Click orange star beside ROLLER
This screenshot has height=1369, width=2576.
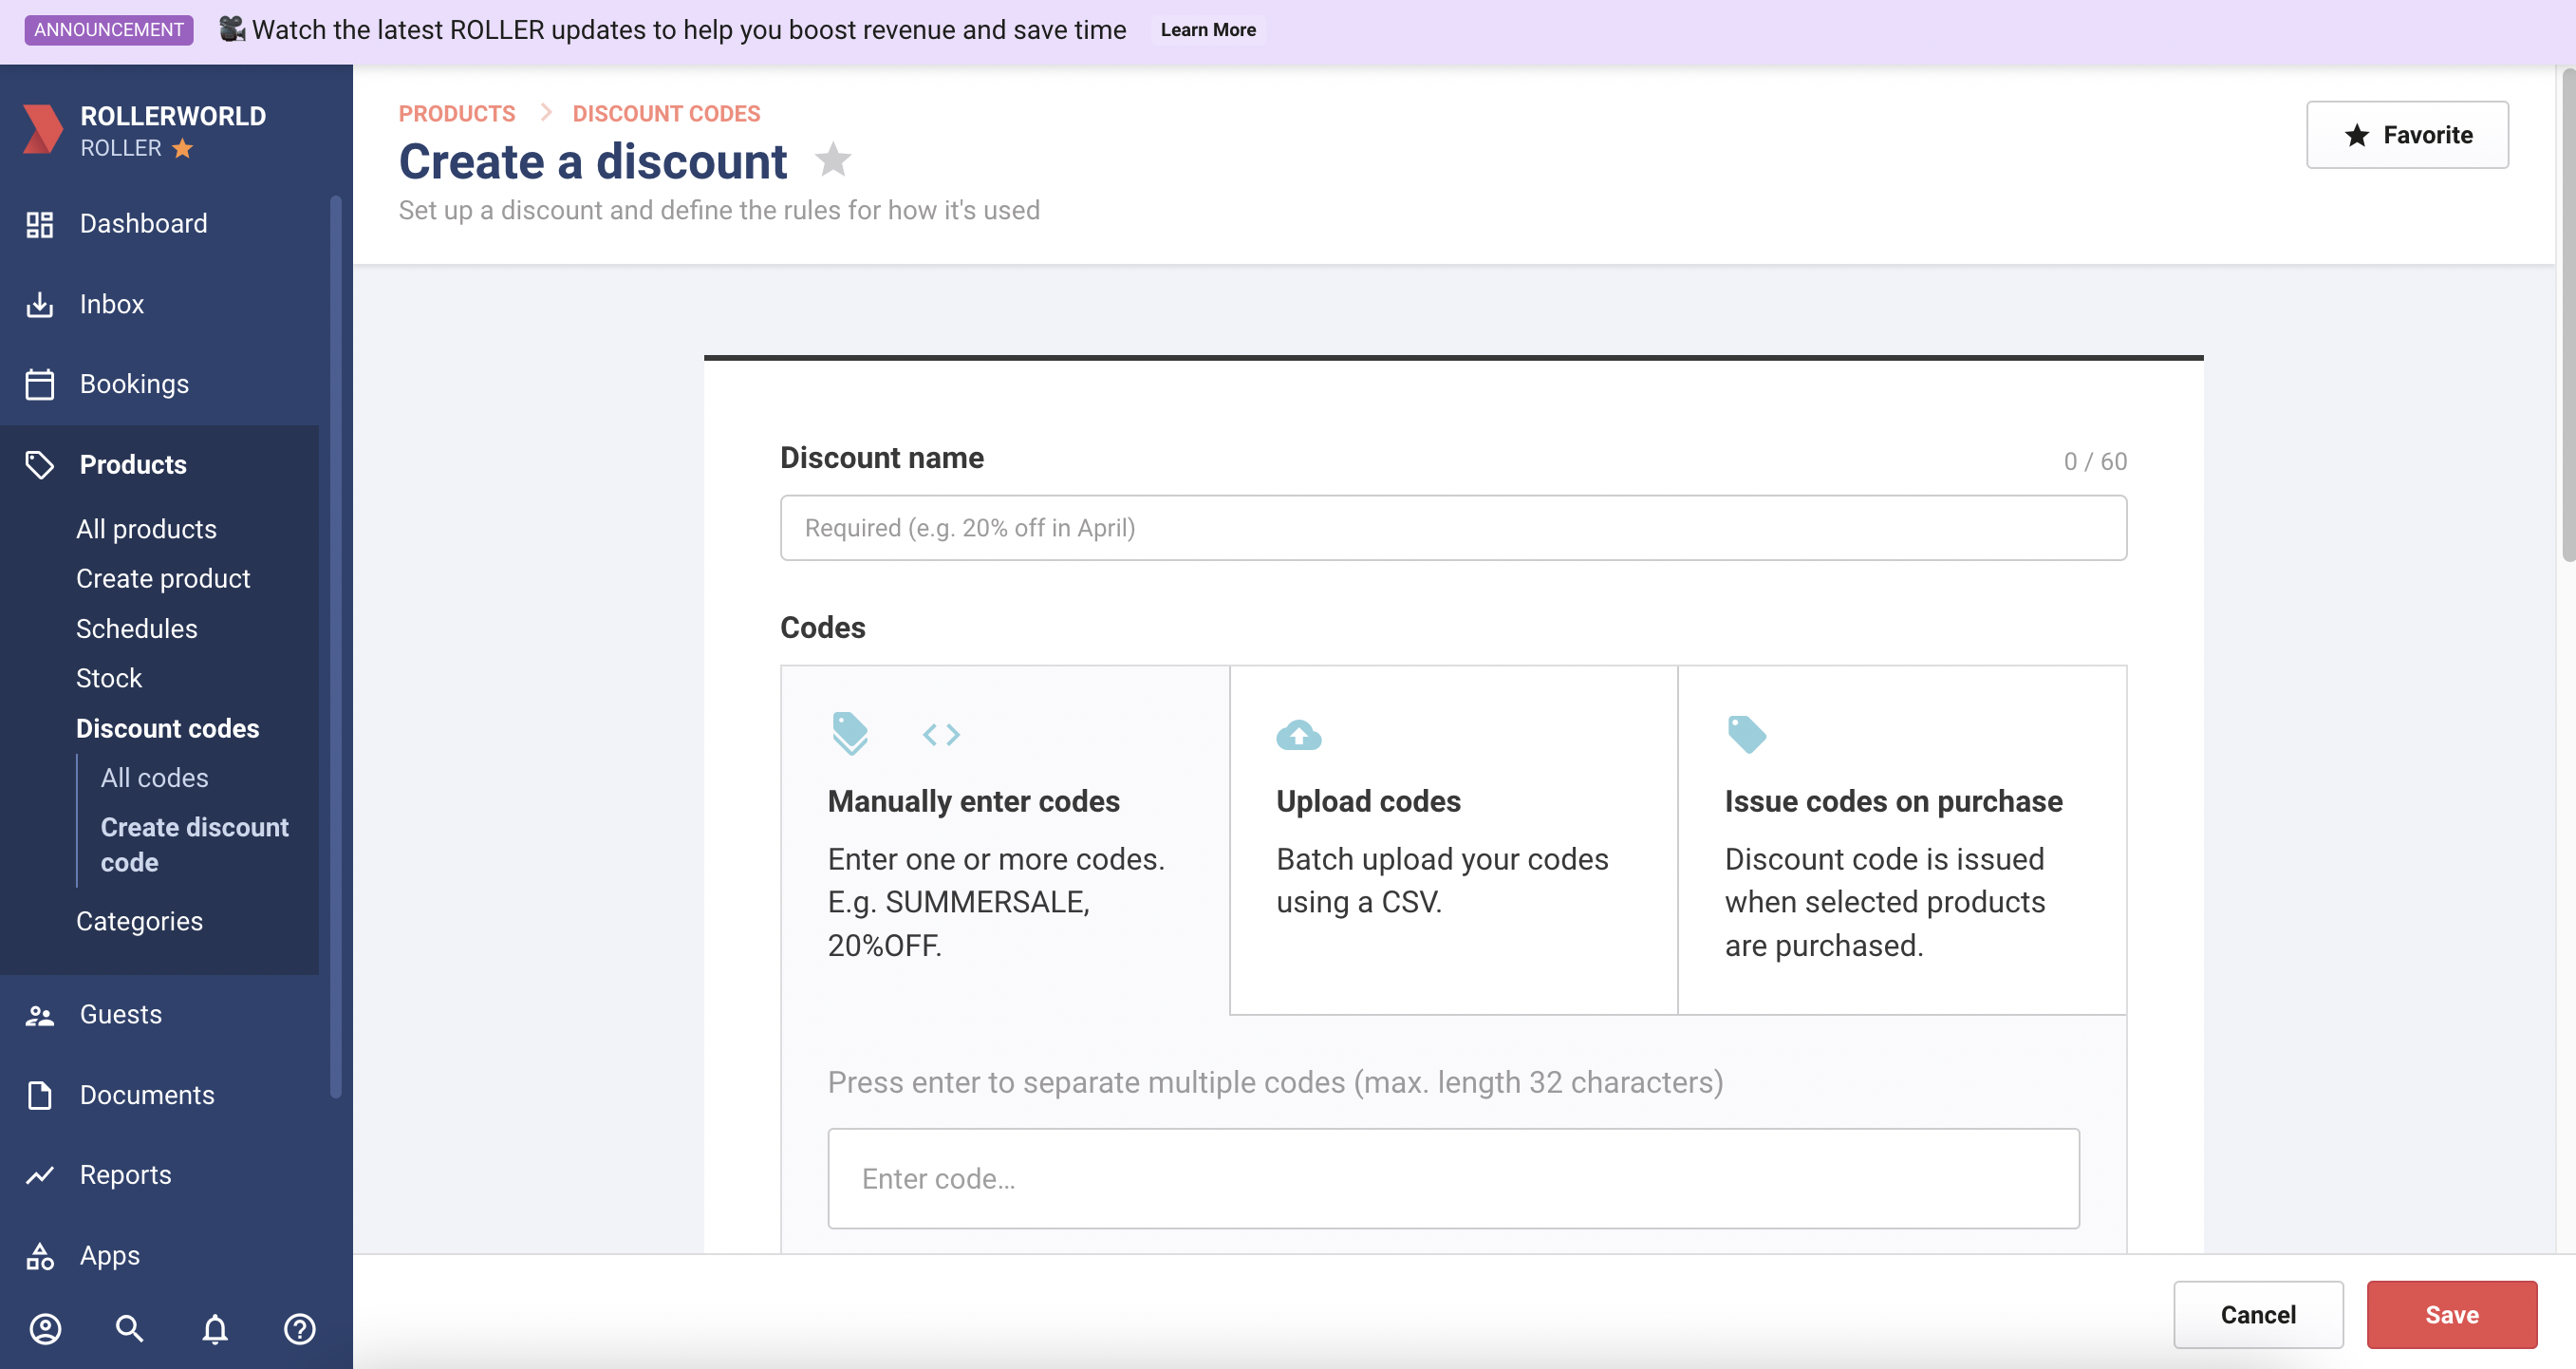(182, 148)
